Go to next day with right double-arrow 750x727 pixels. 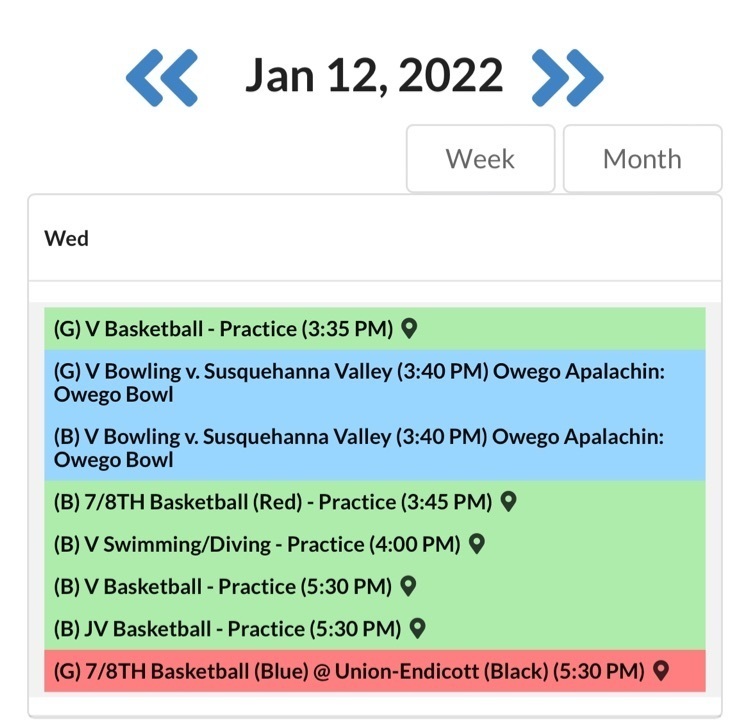point(567,77)
